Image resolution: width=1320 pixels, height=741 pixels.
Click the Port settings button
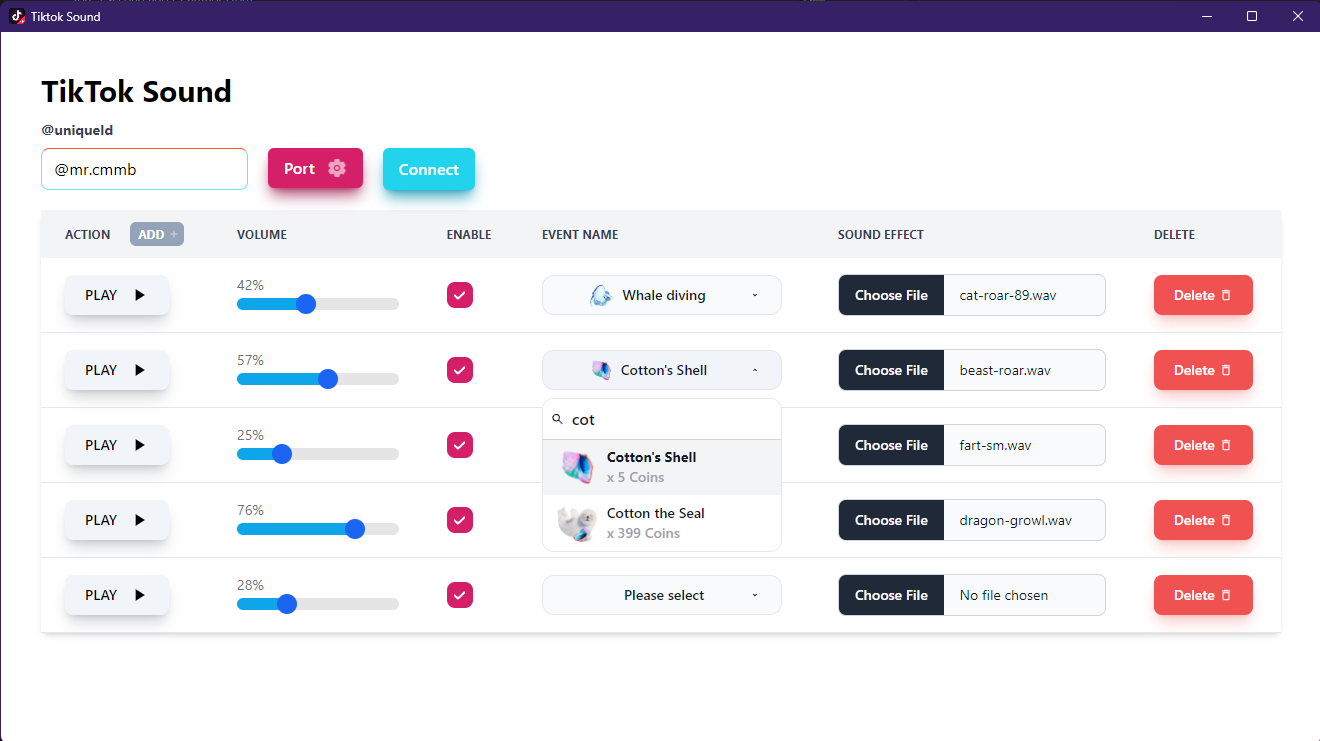point(315,168)
